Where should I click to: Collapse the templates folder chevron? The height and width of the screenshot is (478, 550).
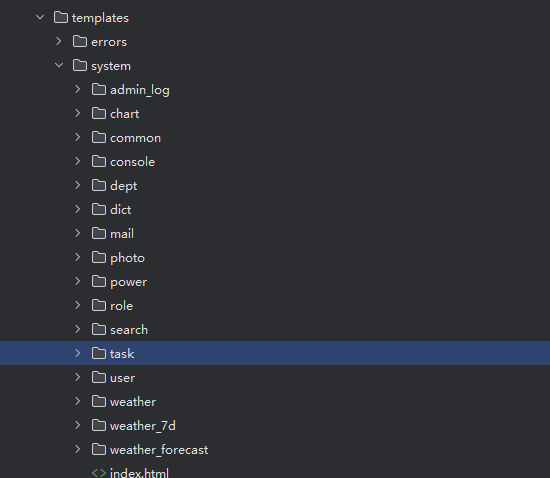point(40,17)
